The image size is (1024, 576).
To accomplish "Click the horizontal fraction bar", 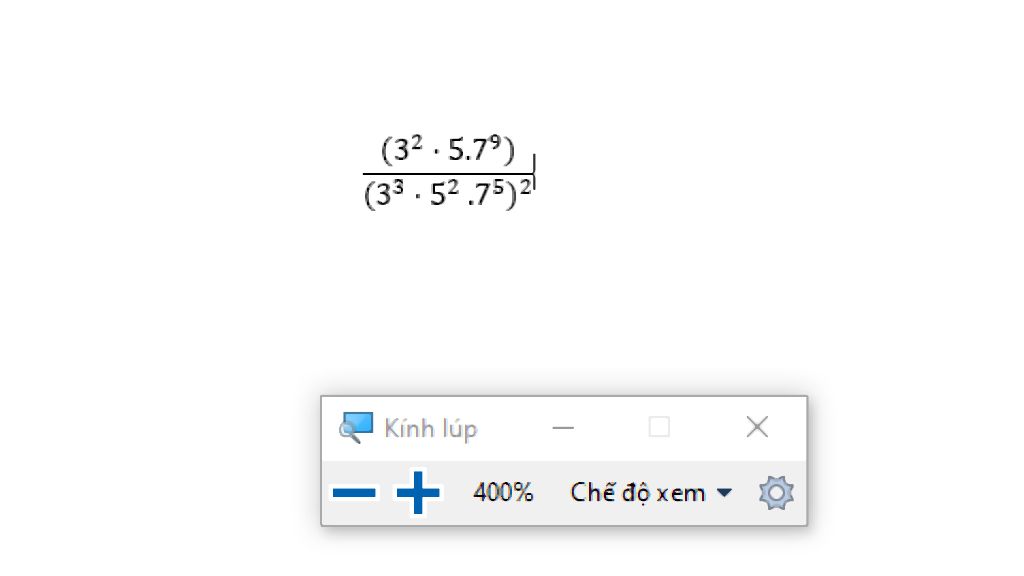I will [448, 174].
